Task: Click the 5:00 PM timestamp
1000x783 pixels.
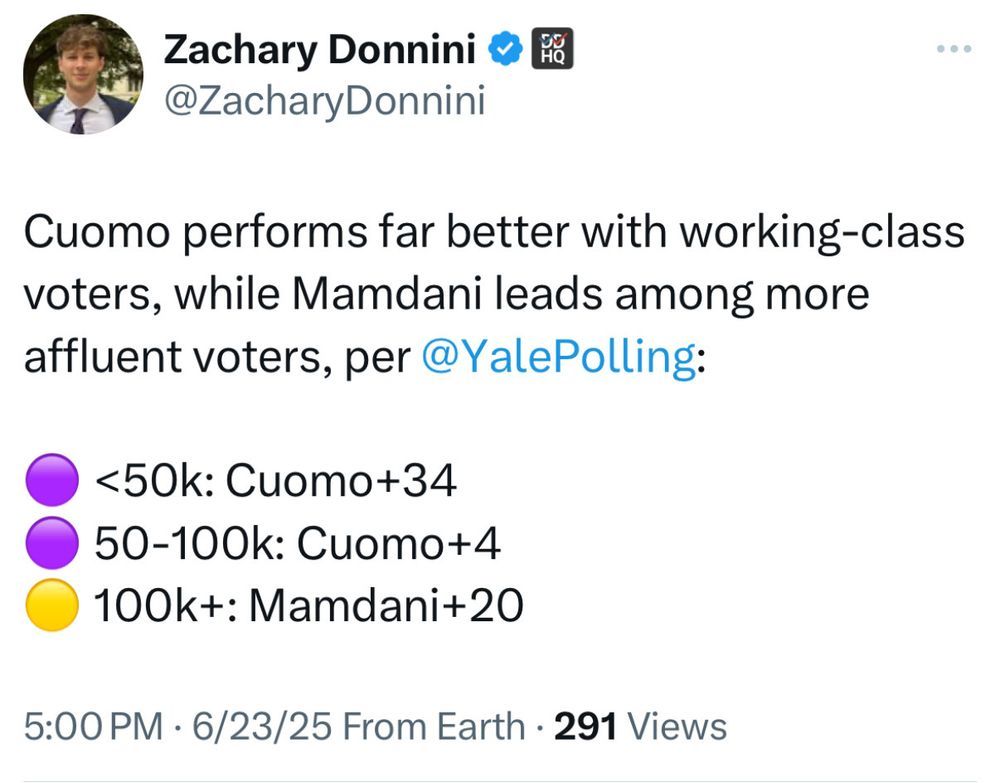Action: click(x=94, y=726)
